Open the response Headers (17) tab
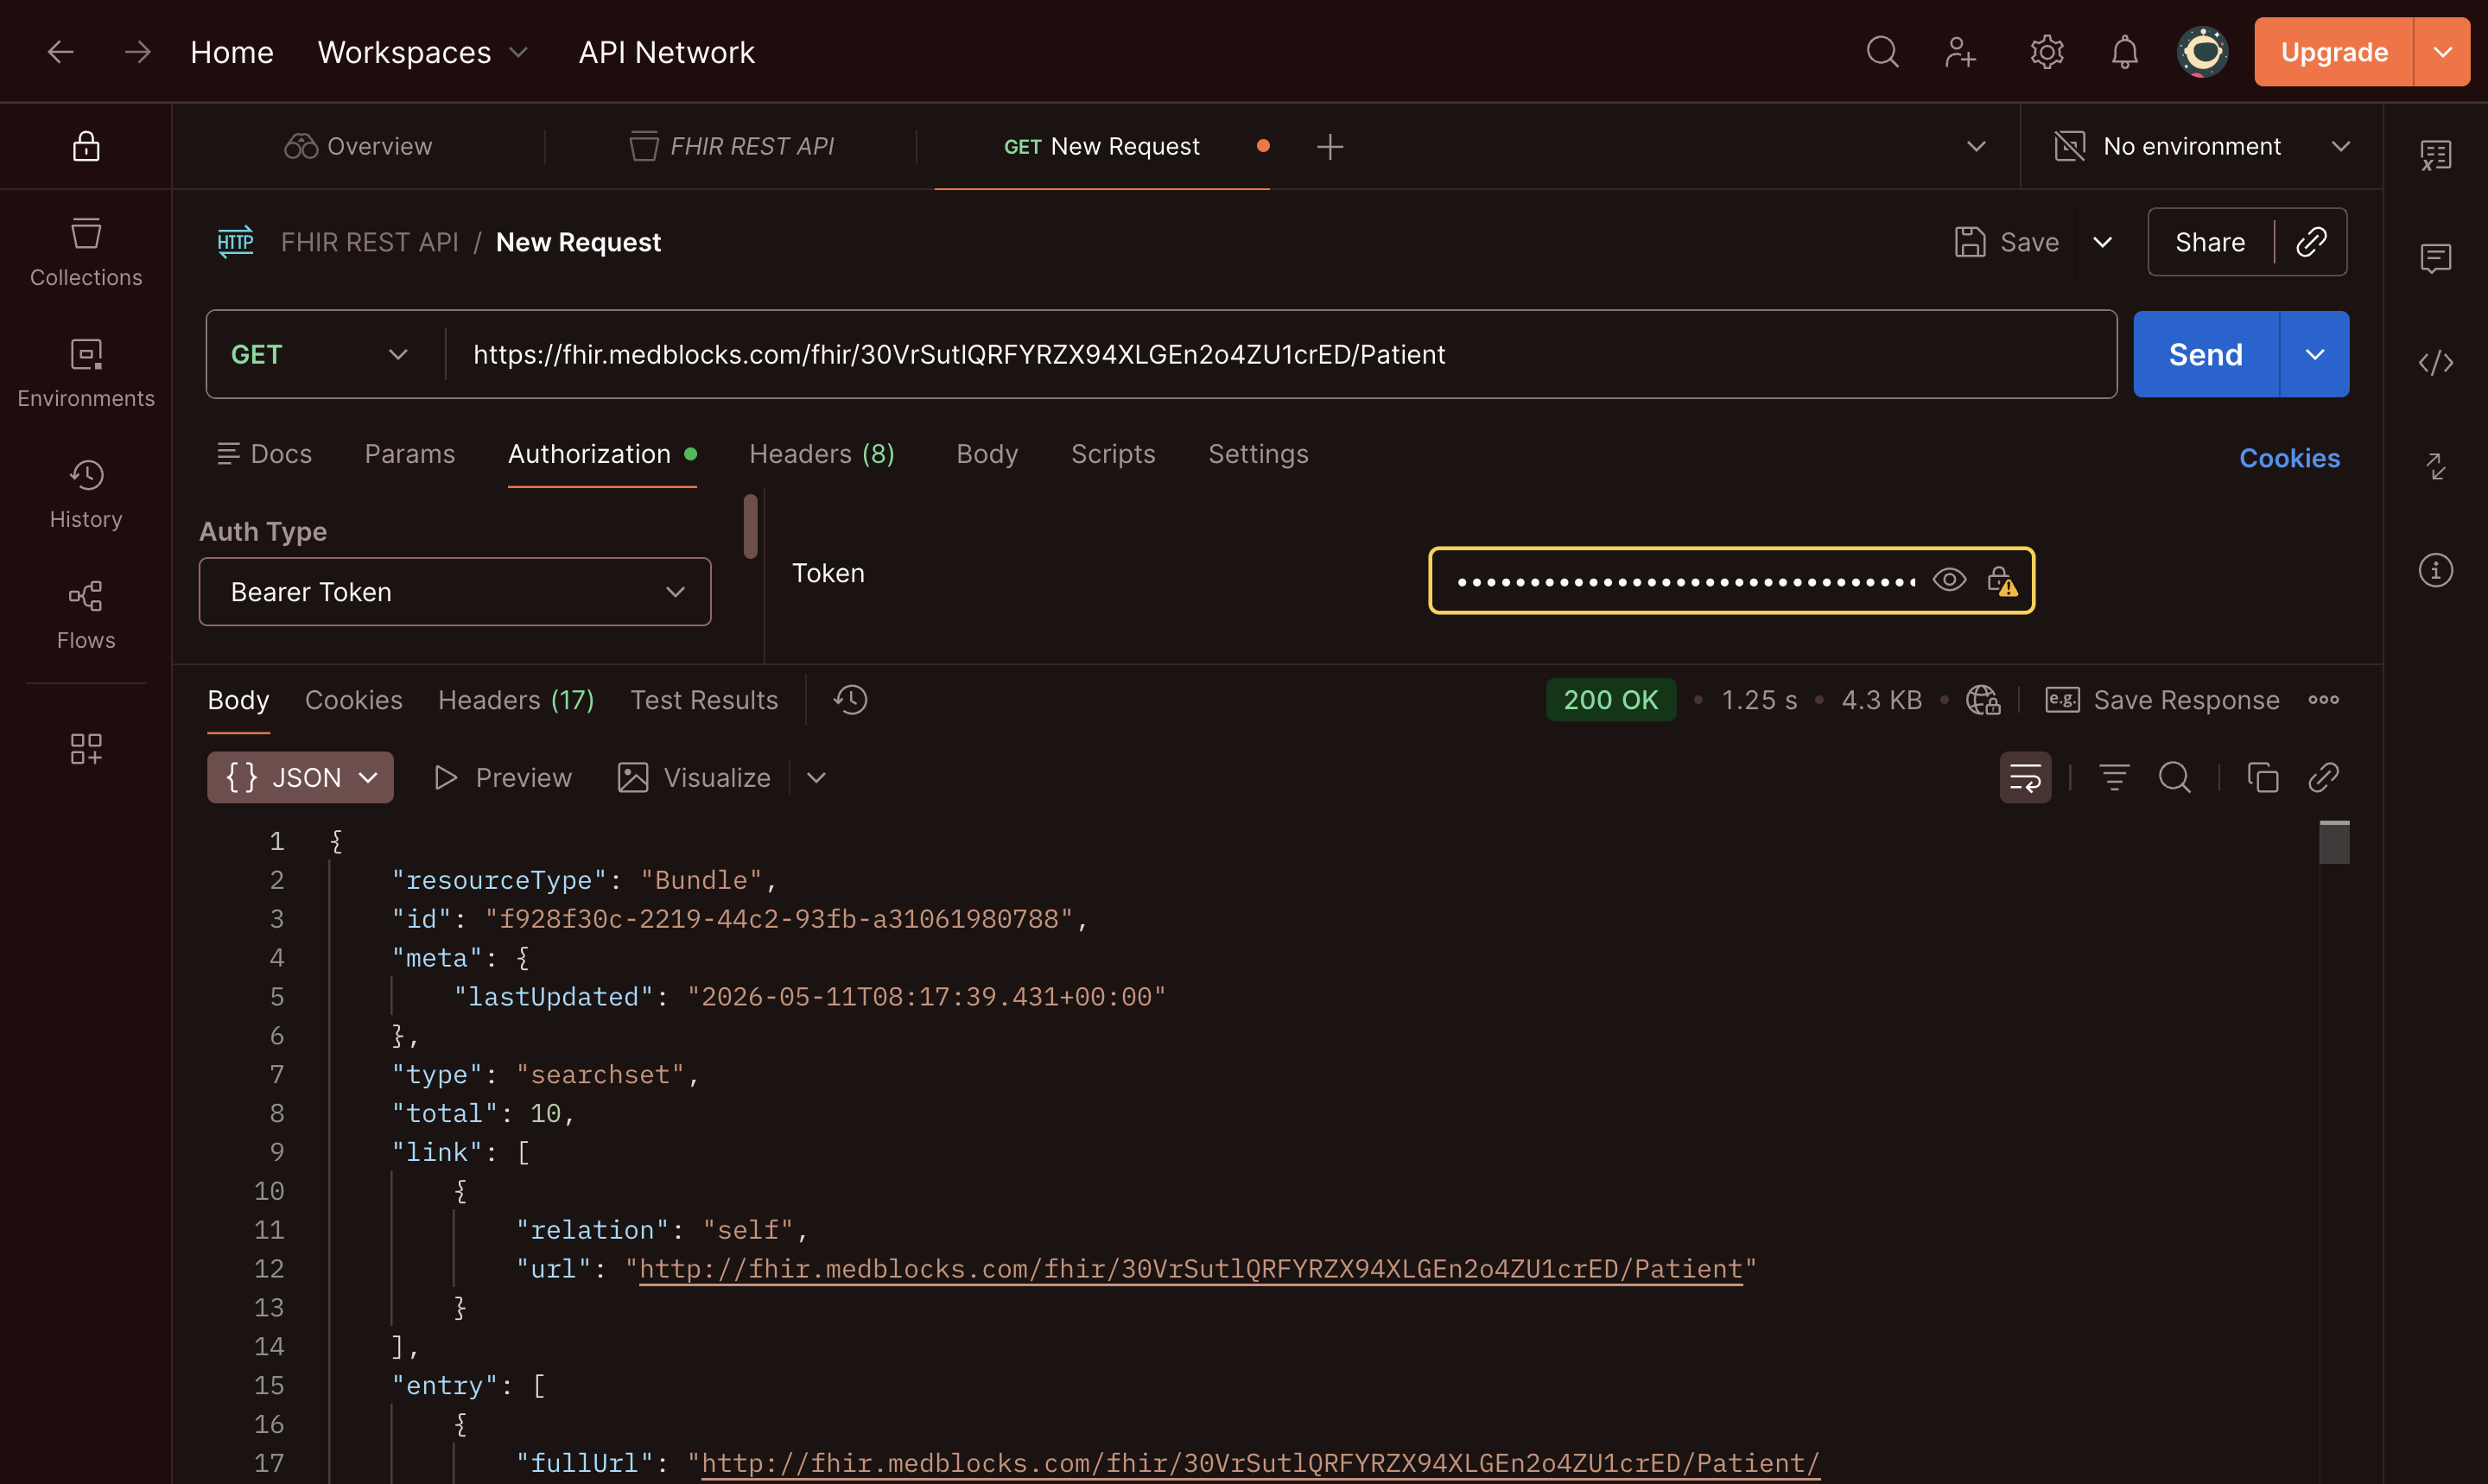2488x1484 pixels. tap(516, 700)
